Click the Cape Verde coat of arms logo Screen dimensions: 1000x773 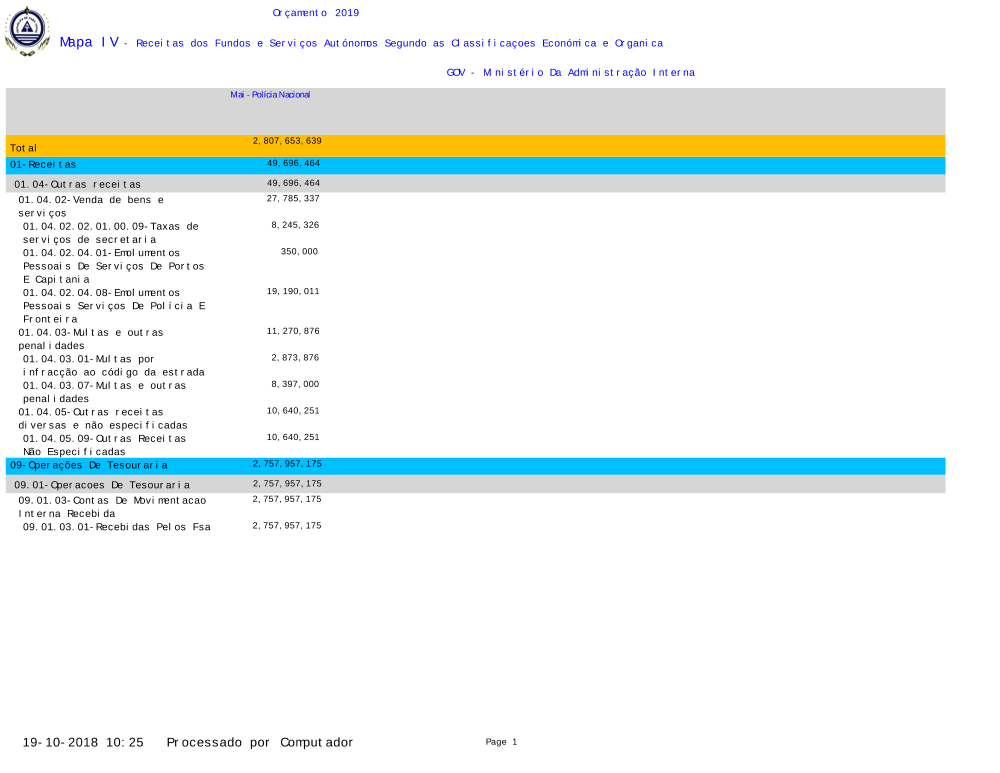(27, 31)
